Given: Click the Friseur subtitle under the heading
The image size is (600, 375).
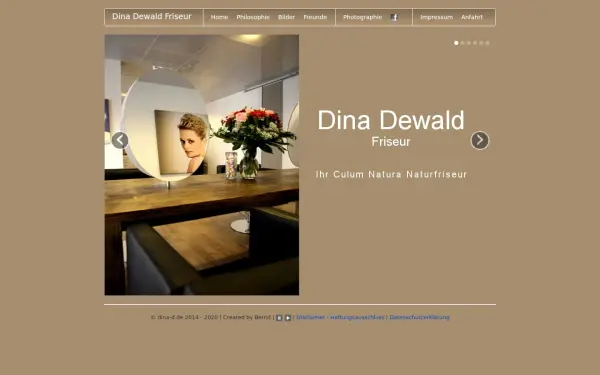Looking at the screenshot, I should tap(391, 142).
